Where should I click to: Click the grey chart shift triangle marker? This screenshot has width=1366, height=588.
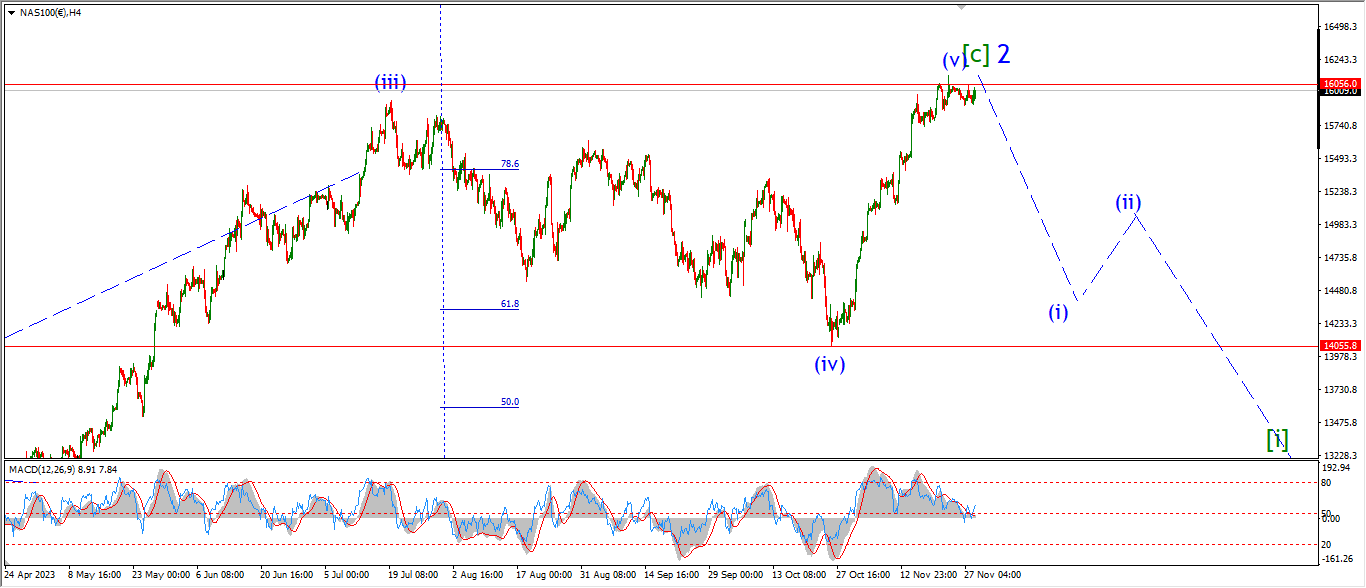tap(962, 7)
